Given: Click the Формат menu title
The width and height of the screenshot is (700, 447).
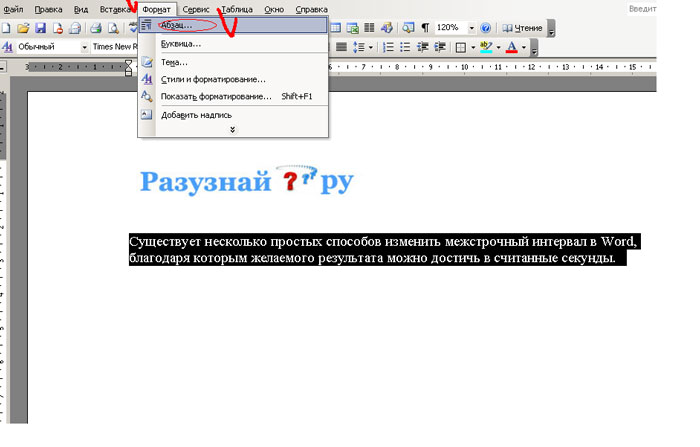Looking at the screenshot, I should click(157, 9).
